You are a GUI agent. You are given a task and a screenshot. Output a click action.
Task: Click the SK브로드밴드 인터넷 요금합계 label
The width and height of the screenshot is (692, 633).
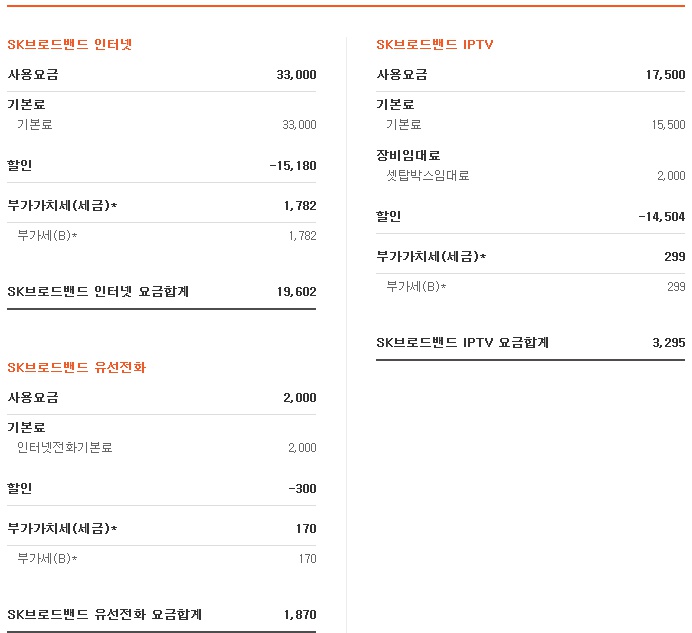98,292
